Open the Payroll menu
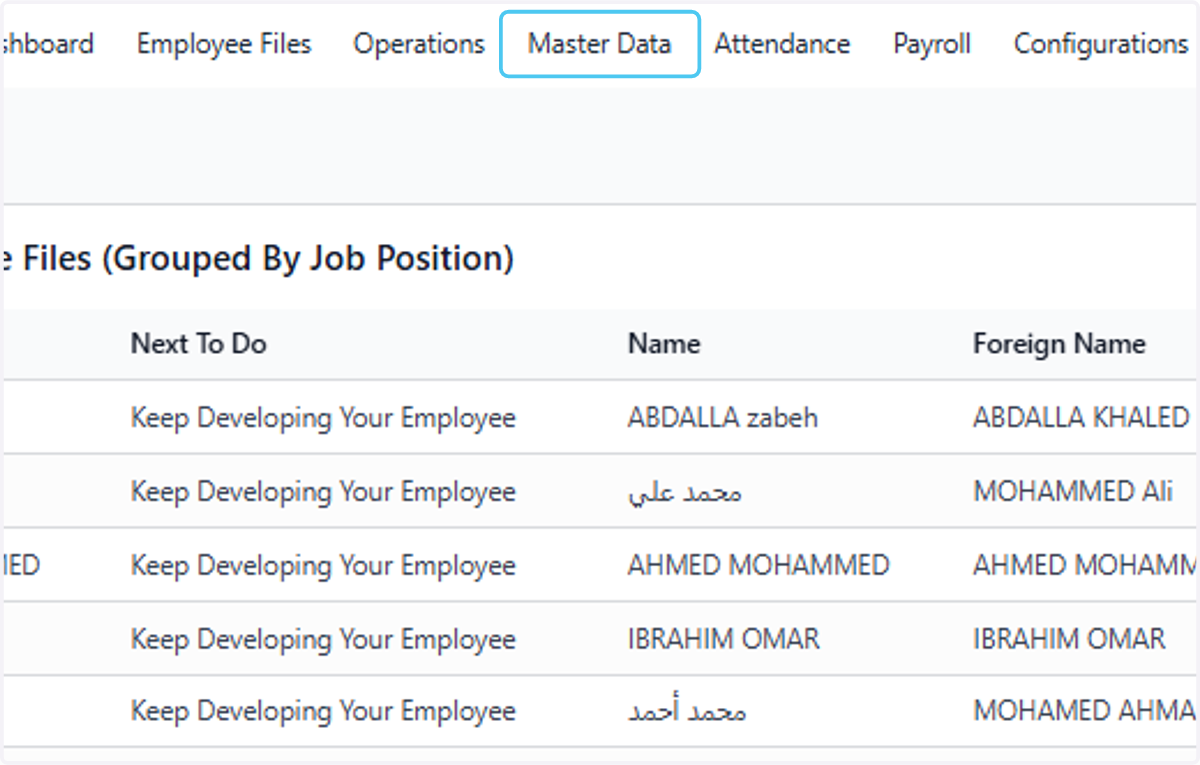This screenshot has height=765, width=1200. [932, 44]
